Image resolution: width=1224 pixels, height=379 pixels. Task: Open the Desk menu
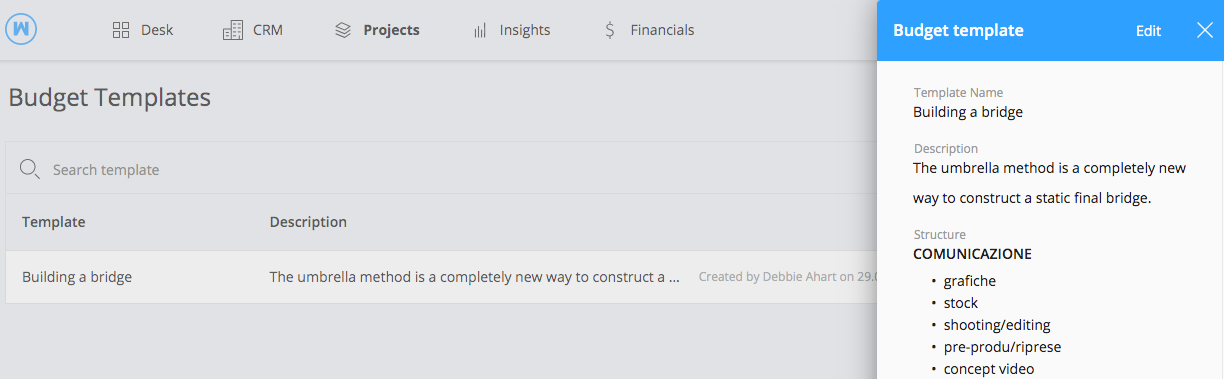coord(143,30)
